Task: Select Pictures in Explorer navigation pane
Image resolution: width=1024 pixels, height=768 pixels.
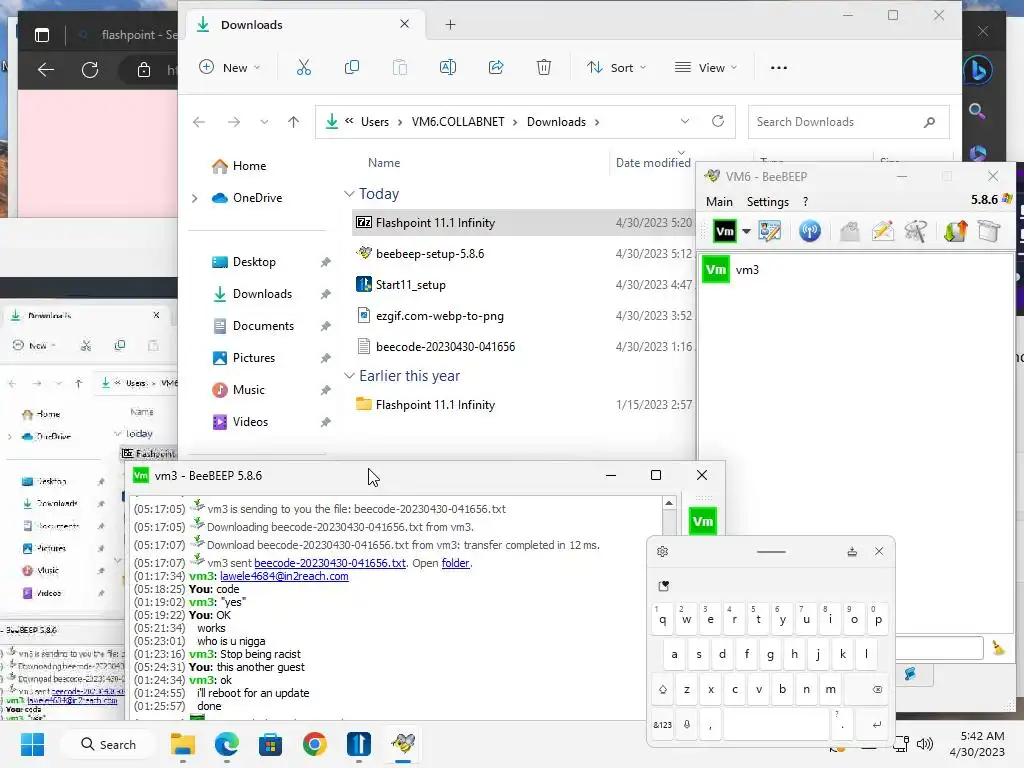Action: click(244, 358)
